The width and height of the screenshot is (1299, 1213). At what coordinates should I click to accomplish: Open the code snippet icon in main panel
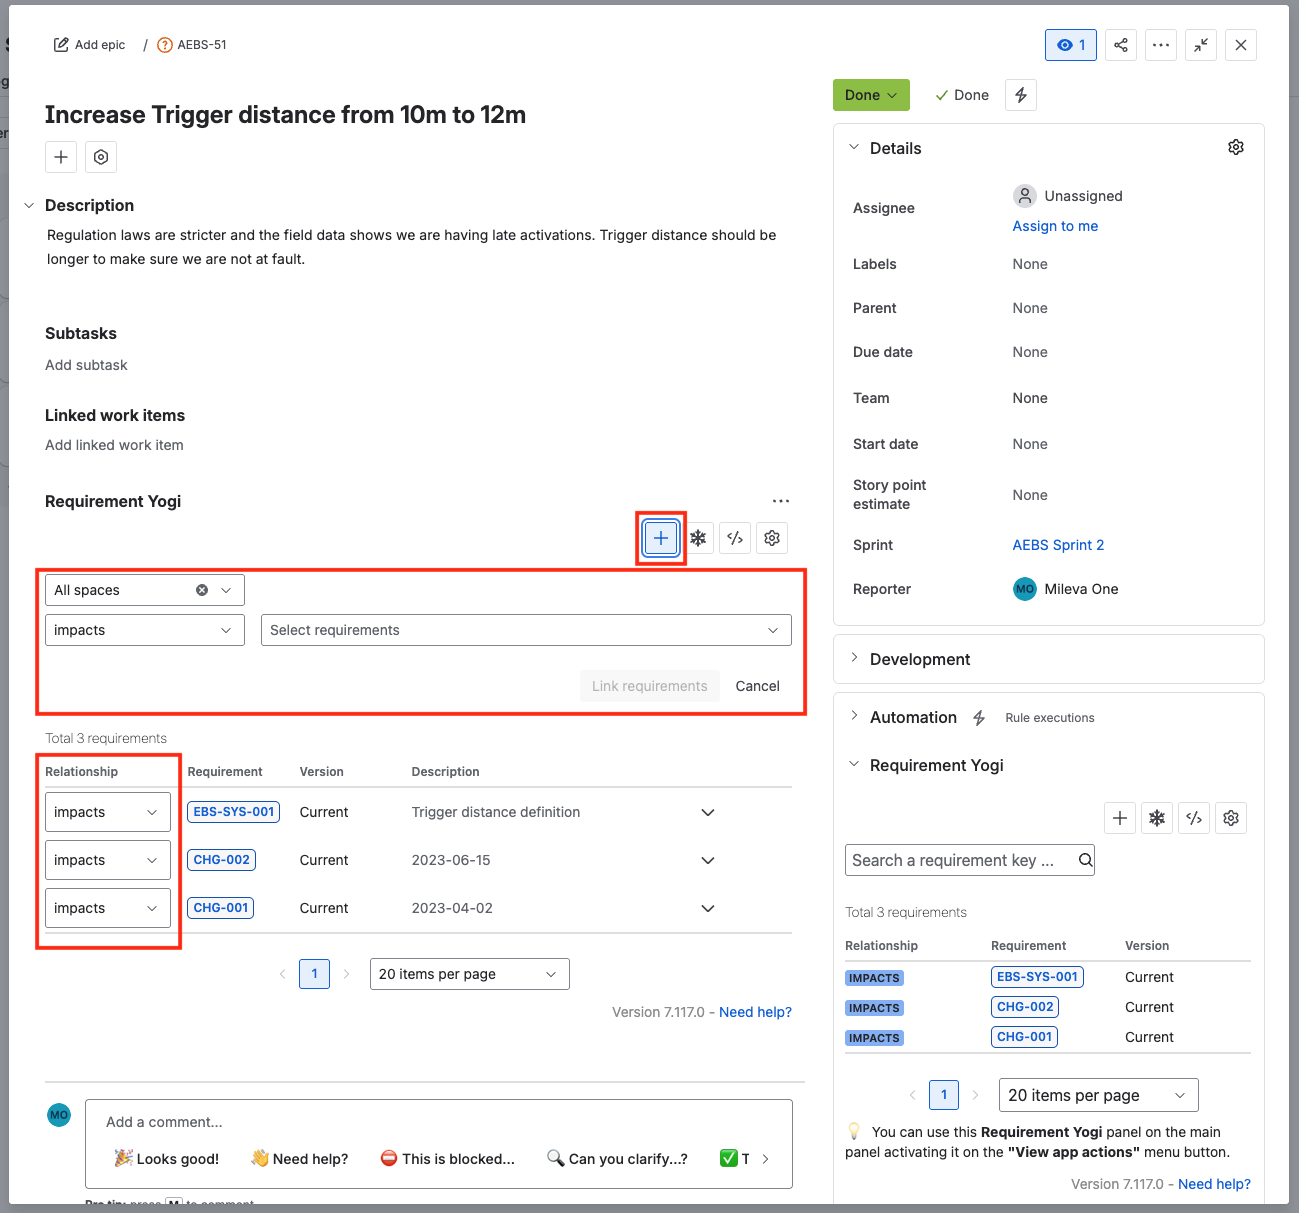coord(735,538)
